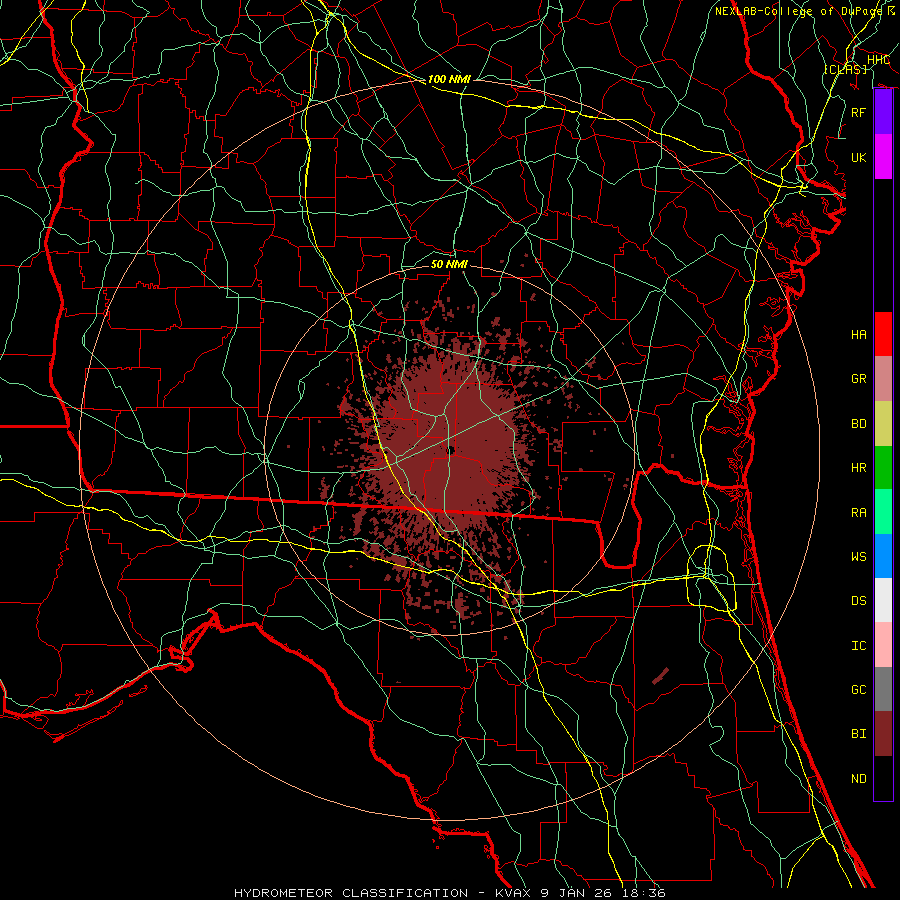Viewport: 900px width, 900px height.
Task: Click the GR legend label
Action: click(859, 379)
